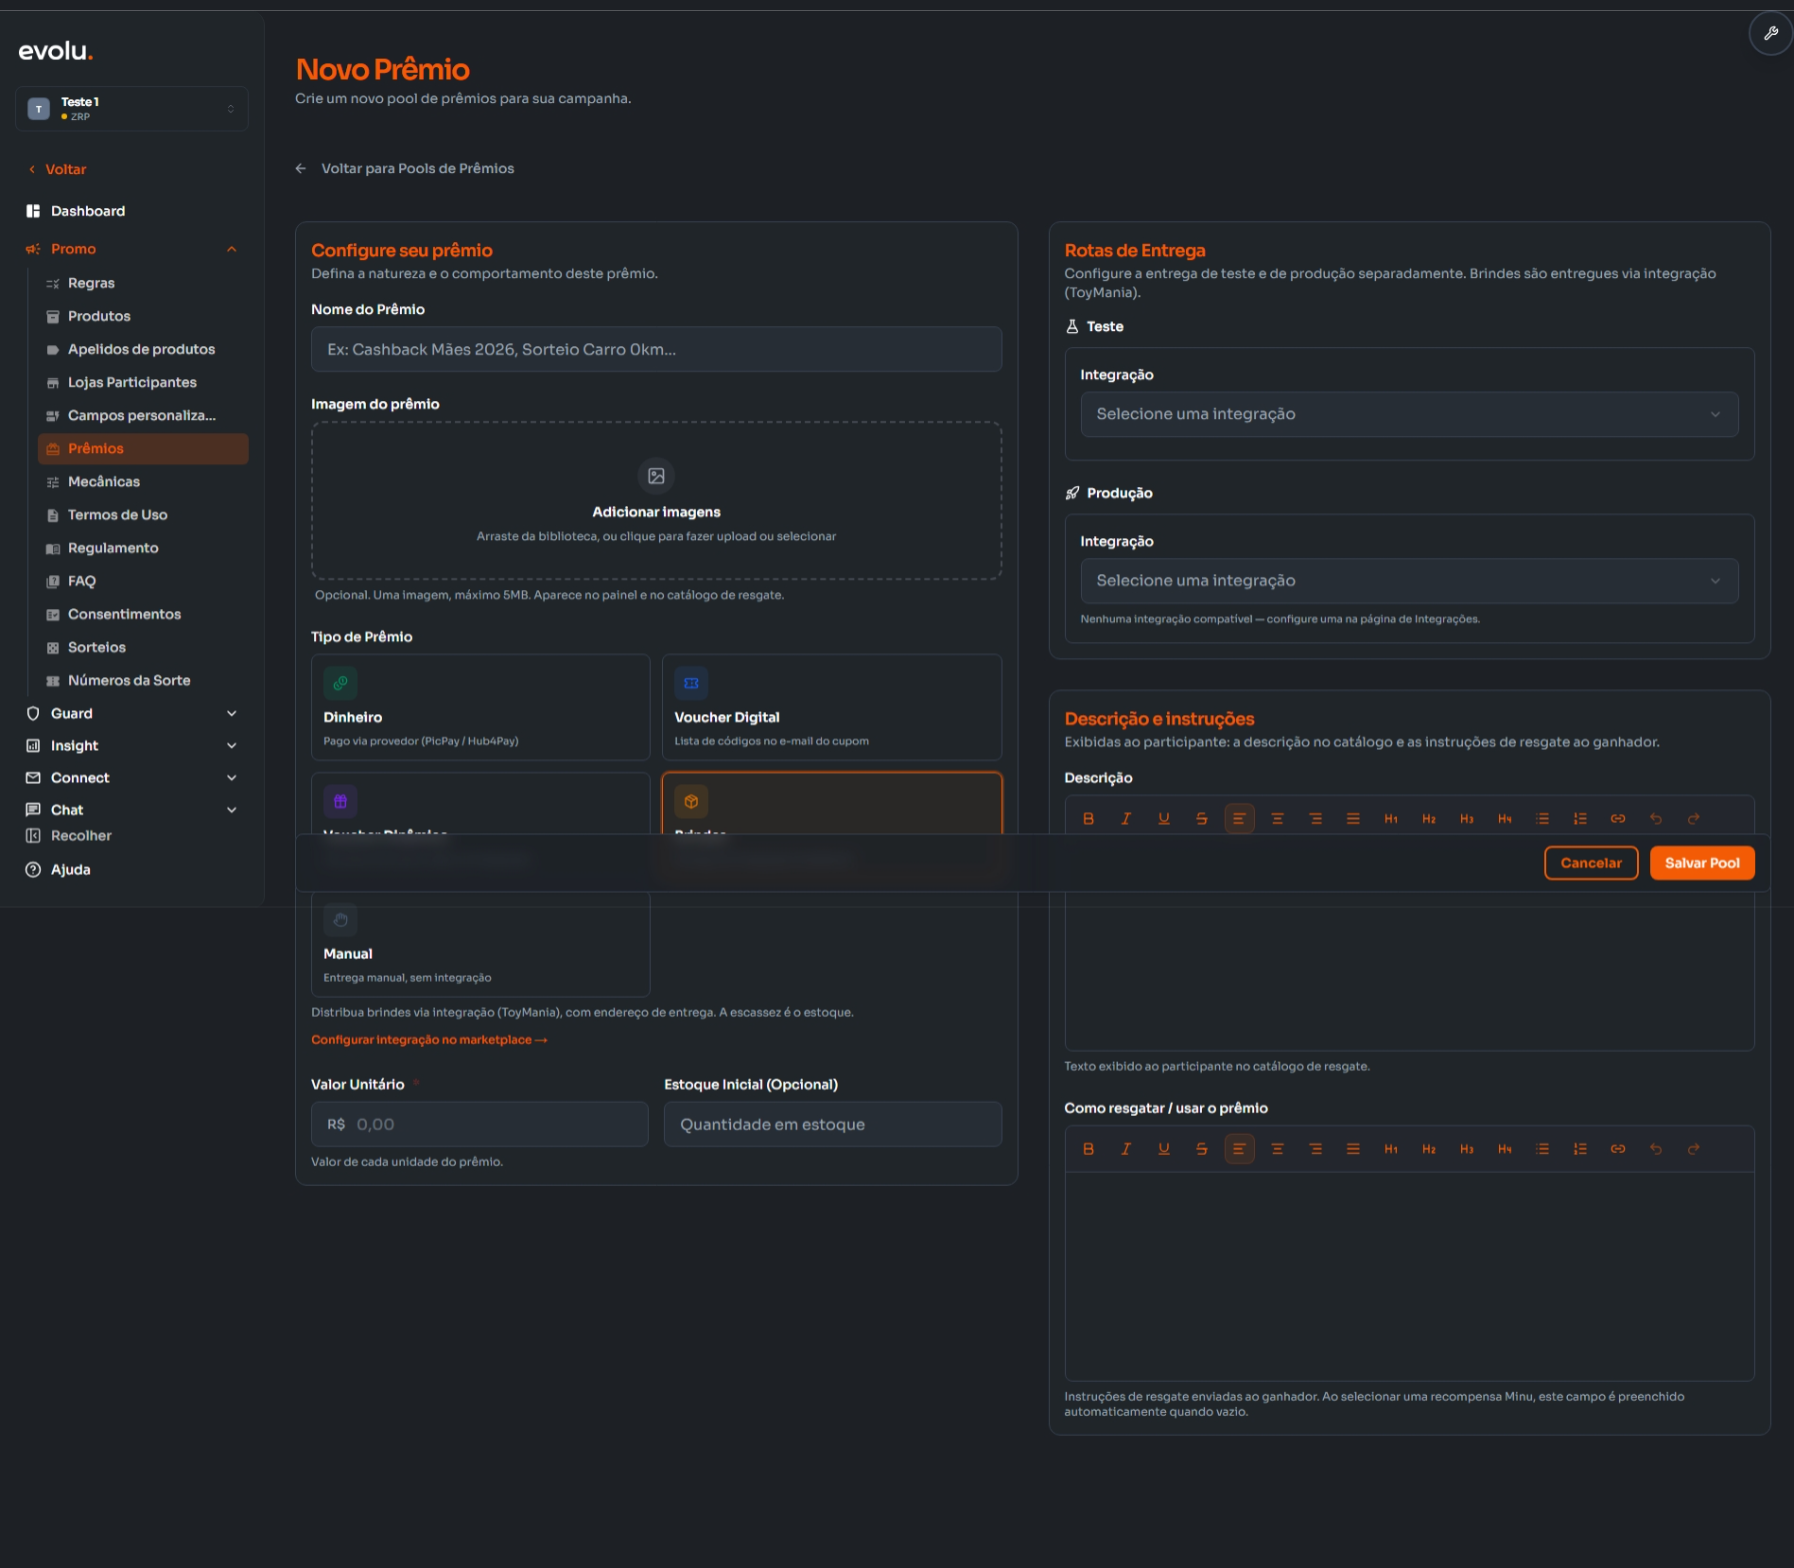
Task: Click the Valor Unitário amount field
Action: point(479,1124)
